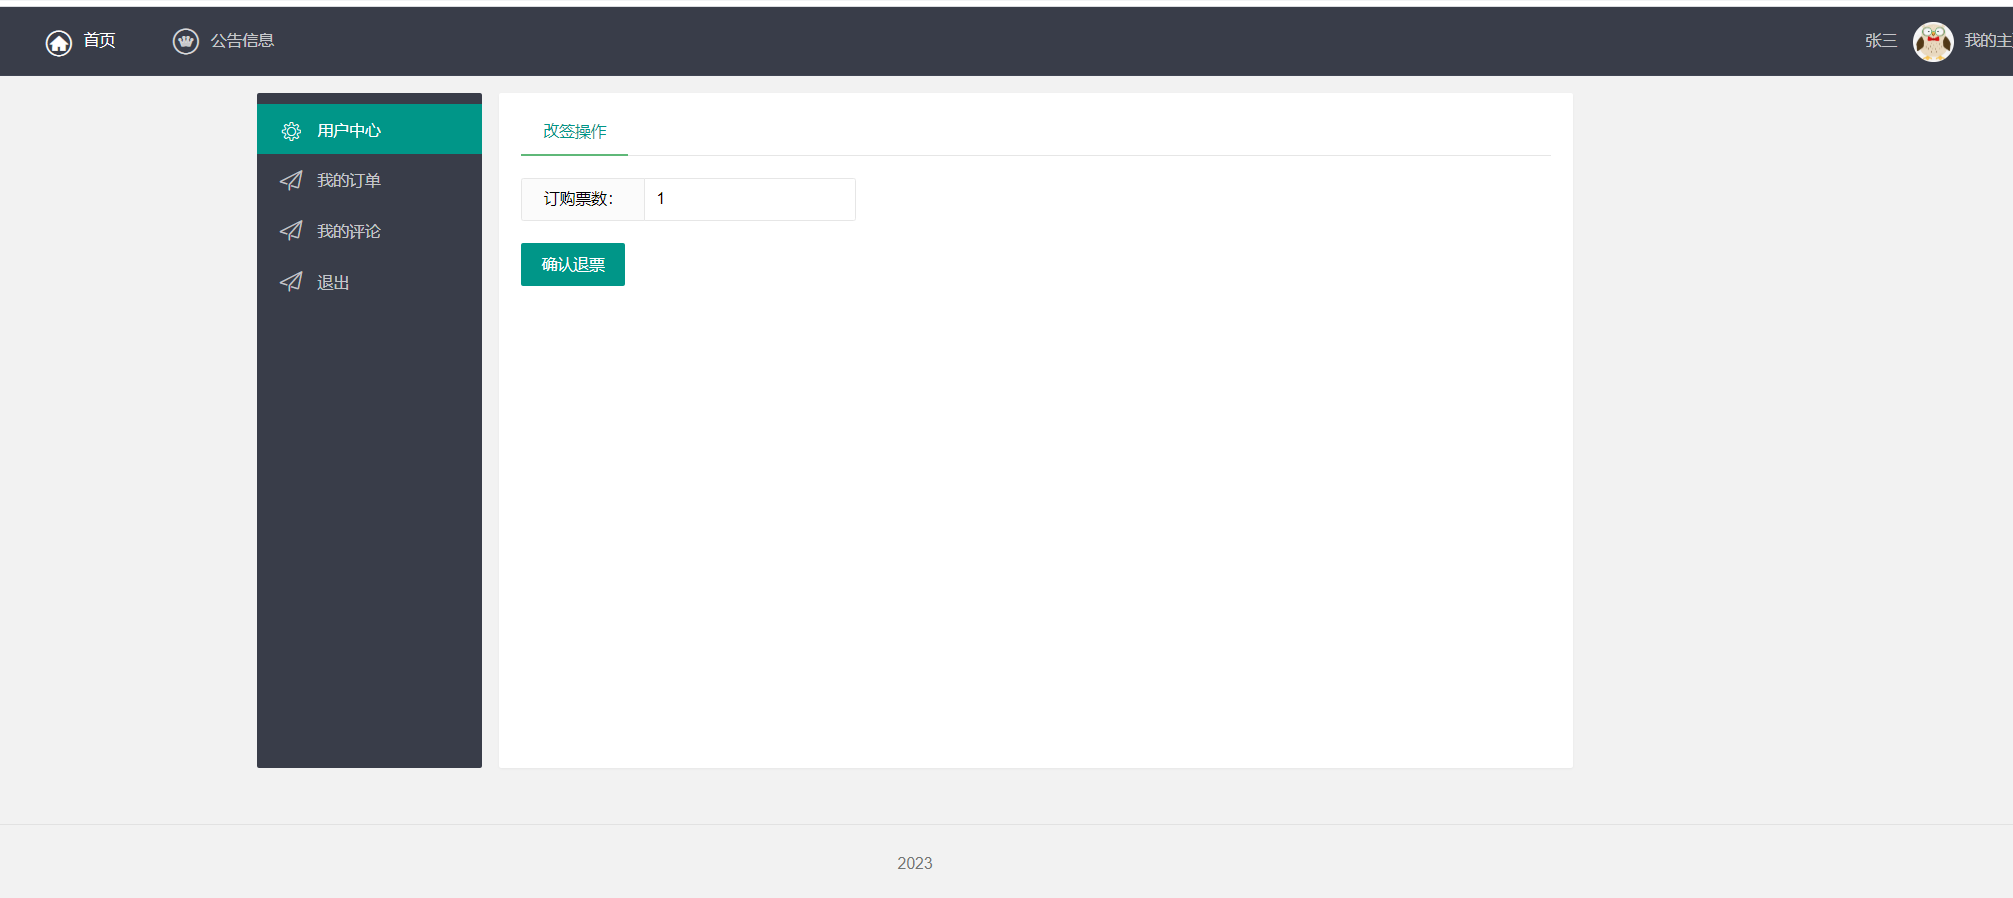
Task: Open the 公告信息 page
Action: coord(242,41)
